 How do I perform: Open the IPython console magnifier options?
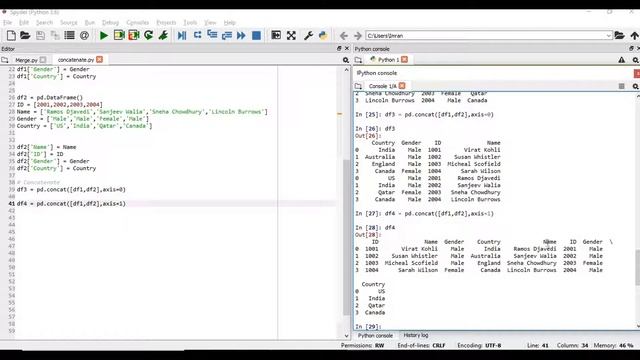pos(636,86)
